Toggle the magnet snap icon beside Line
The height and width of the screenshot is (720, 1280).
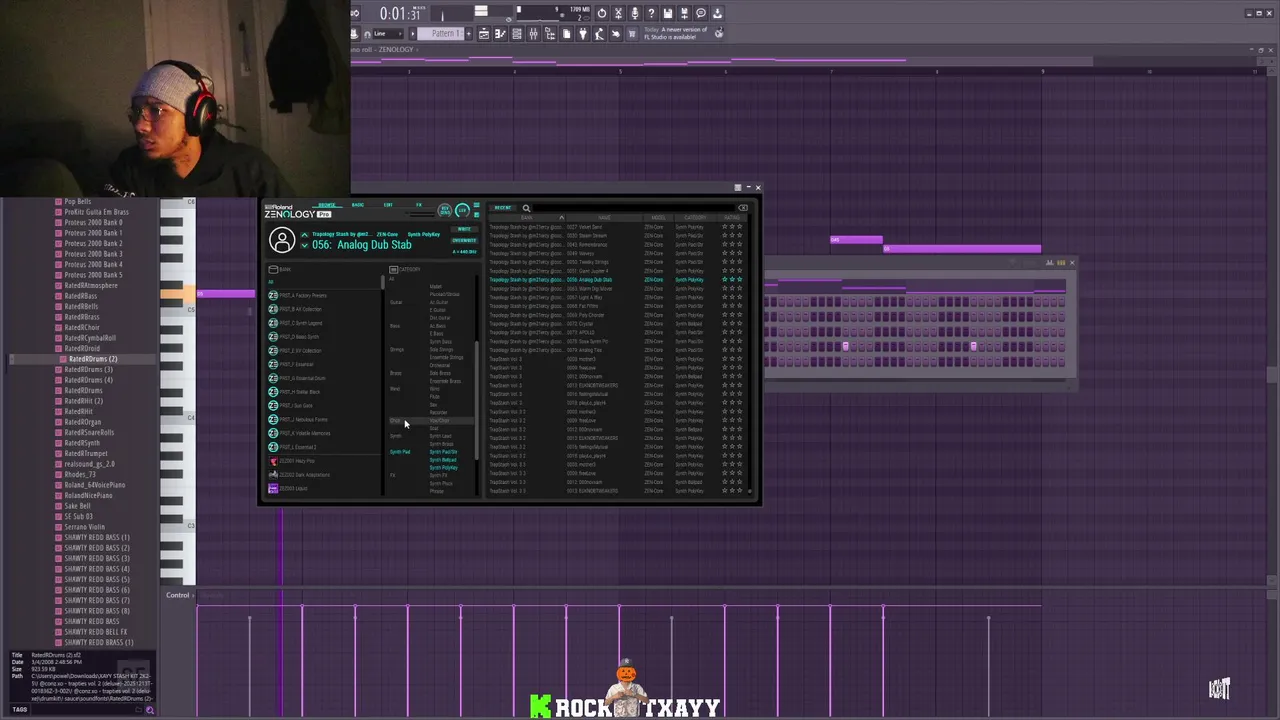(x=368, y=34)
